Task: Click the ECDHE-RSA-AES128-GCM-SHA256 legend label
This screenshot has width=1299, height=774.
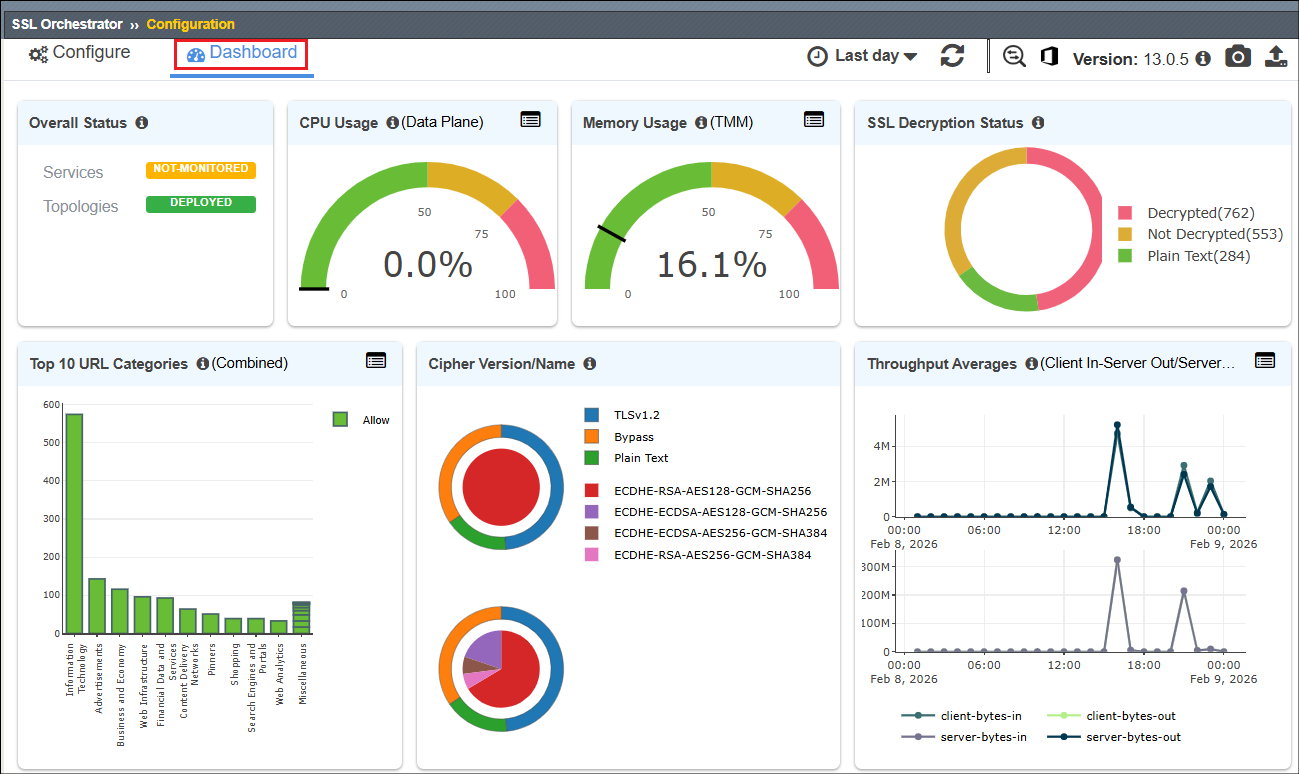Action: point(713,491)
